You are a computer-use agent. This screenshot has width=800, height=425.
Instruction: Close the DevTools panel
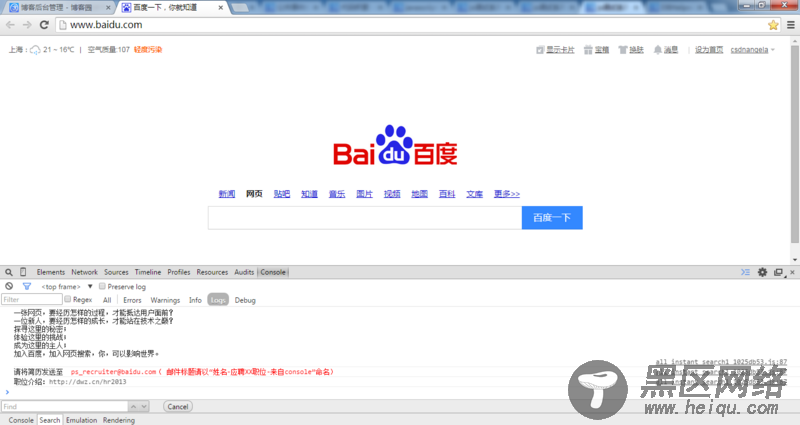coord(792,272)
